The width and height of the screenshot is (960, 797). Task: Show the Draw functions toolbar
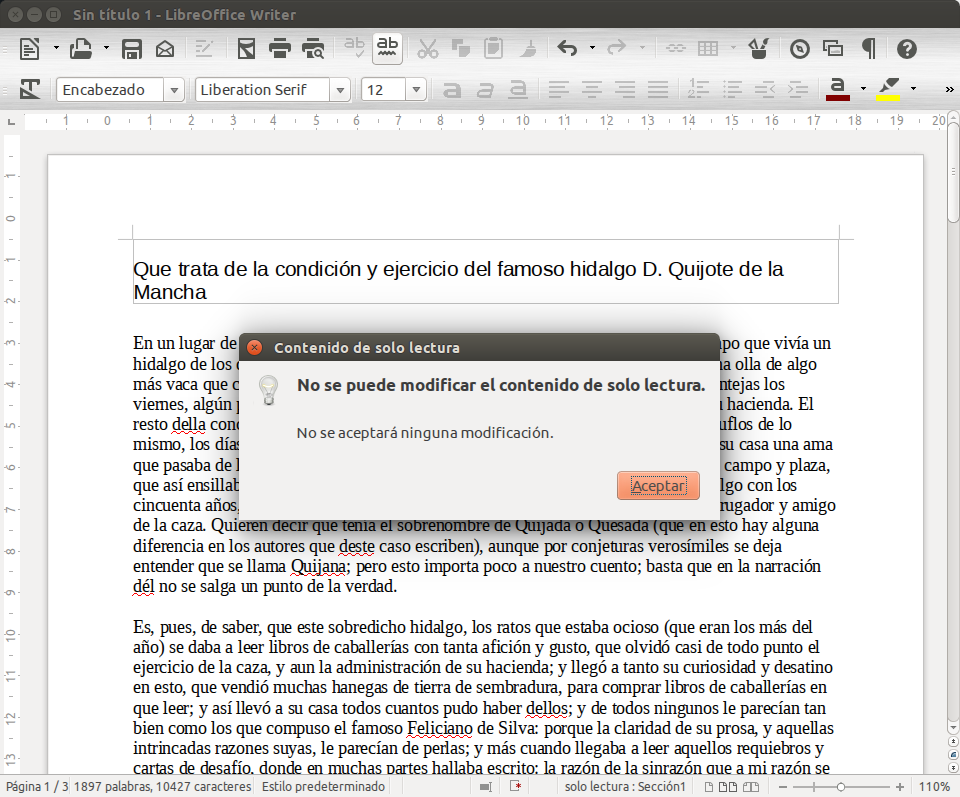[x=759, y=48]
